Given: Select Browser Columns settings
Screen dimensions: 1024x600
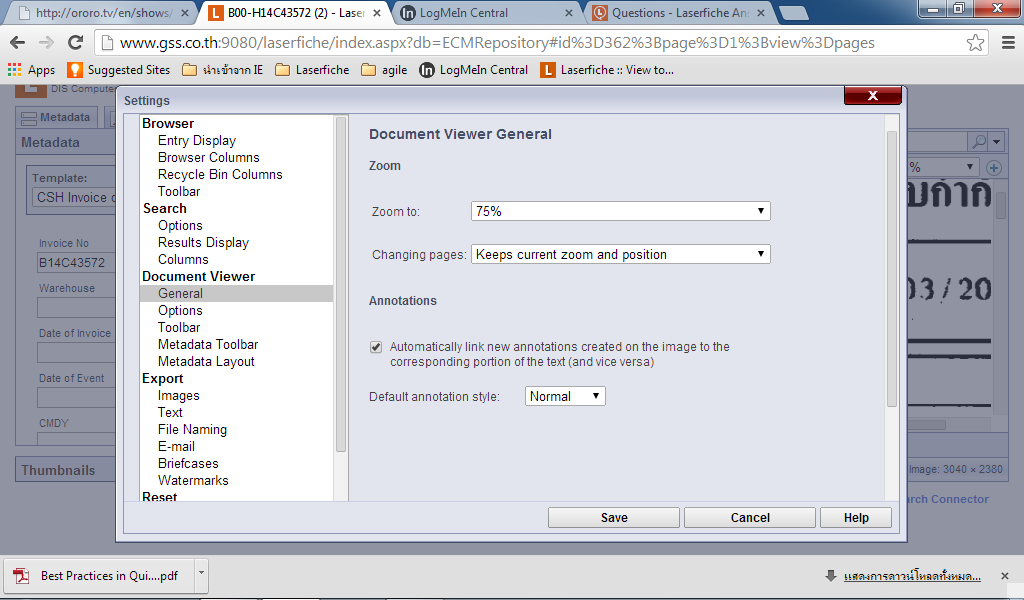Looking at the screenshot, I should click(208, 157).
